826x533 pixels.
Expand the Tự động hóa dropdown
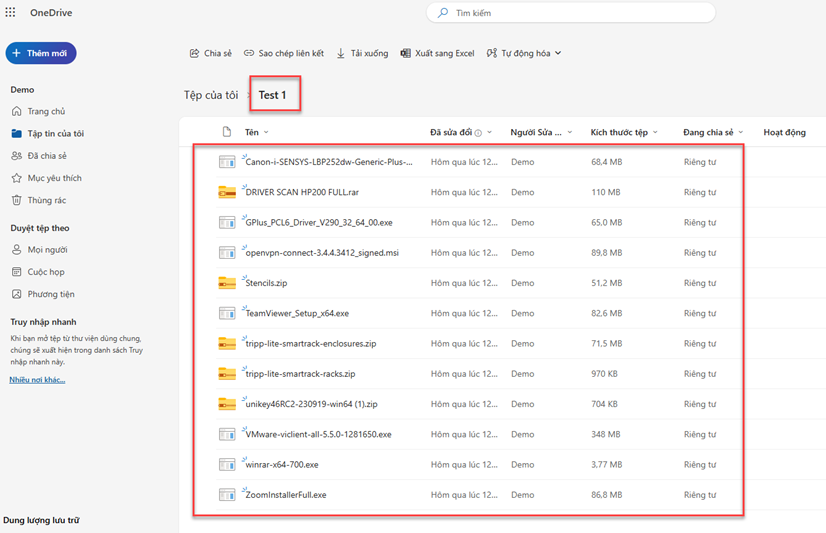coord(557,53)
